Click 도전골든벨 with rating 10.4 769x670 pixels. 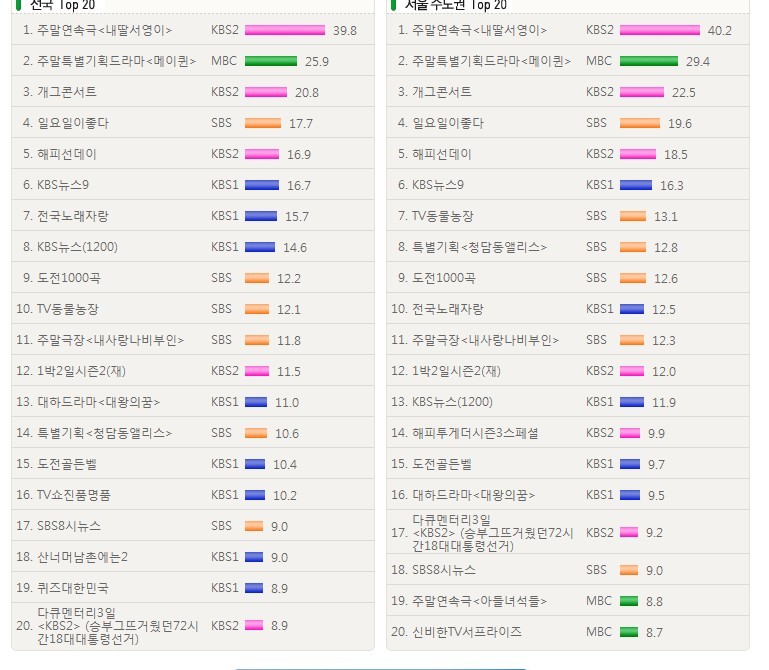click(67, 464)
